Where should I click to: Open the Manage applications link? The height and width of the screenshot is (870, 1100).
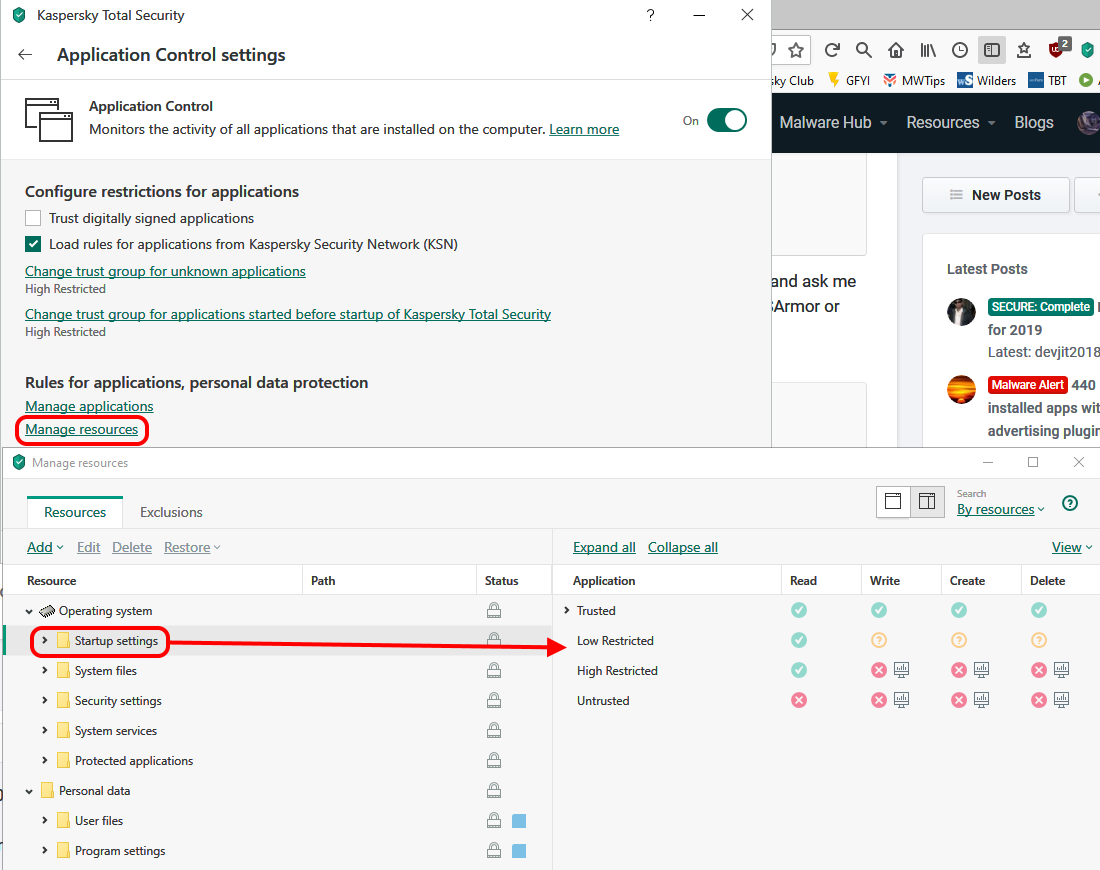click(x=89, y=406)
